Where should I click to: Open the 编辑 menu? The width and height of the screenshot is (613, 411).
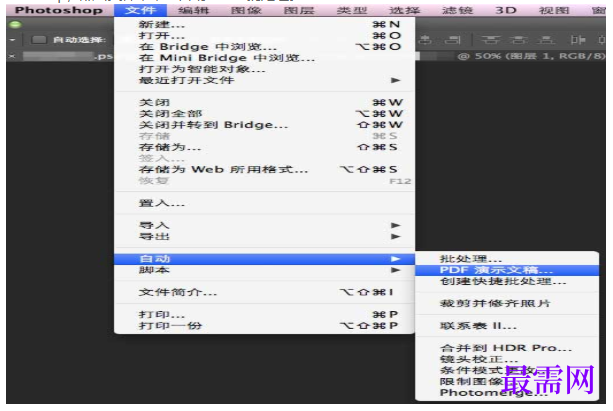point(194,10)
